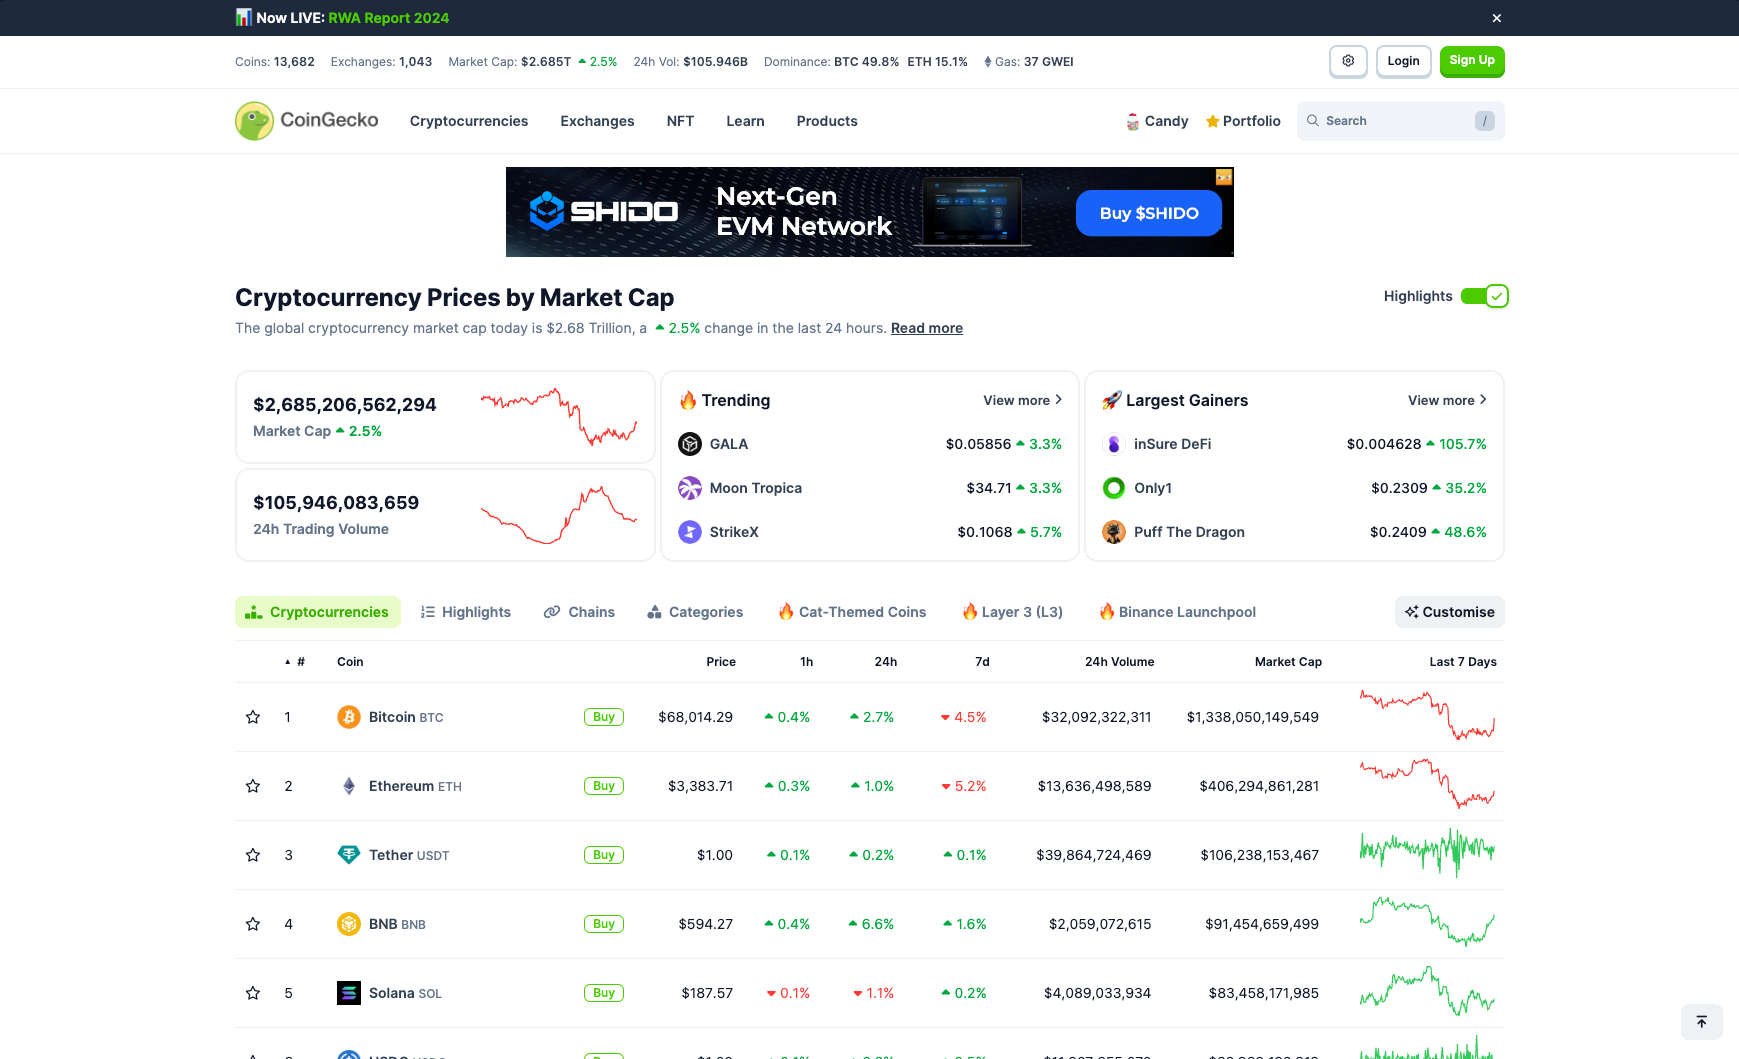Image resolution: width=1739 pixels, height=1059 pixels.
Task: Click the BNB logo icon
Action: pos(349,924)
